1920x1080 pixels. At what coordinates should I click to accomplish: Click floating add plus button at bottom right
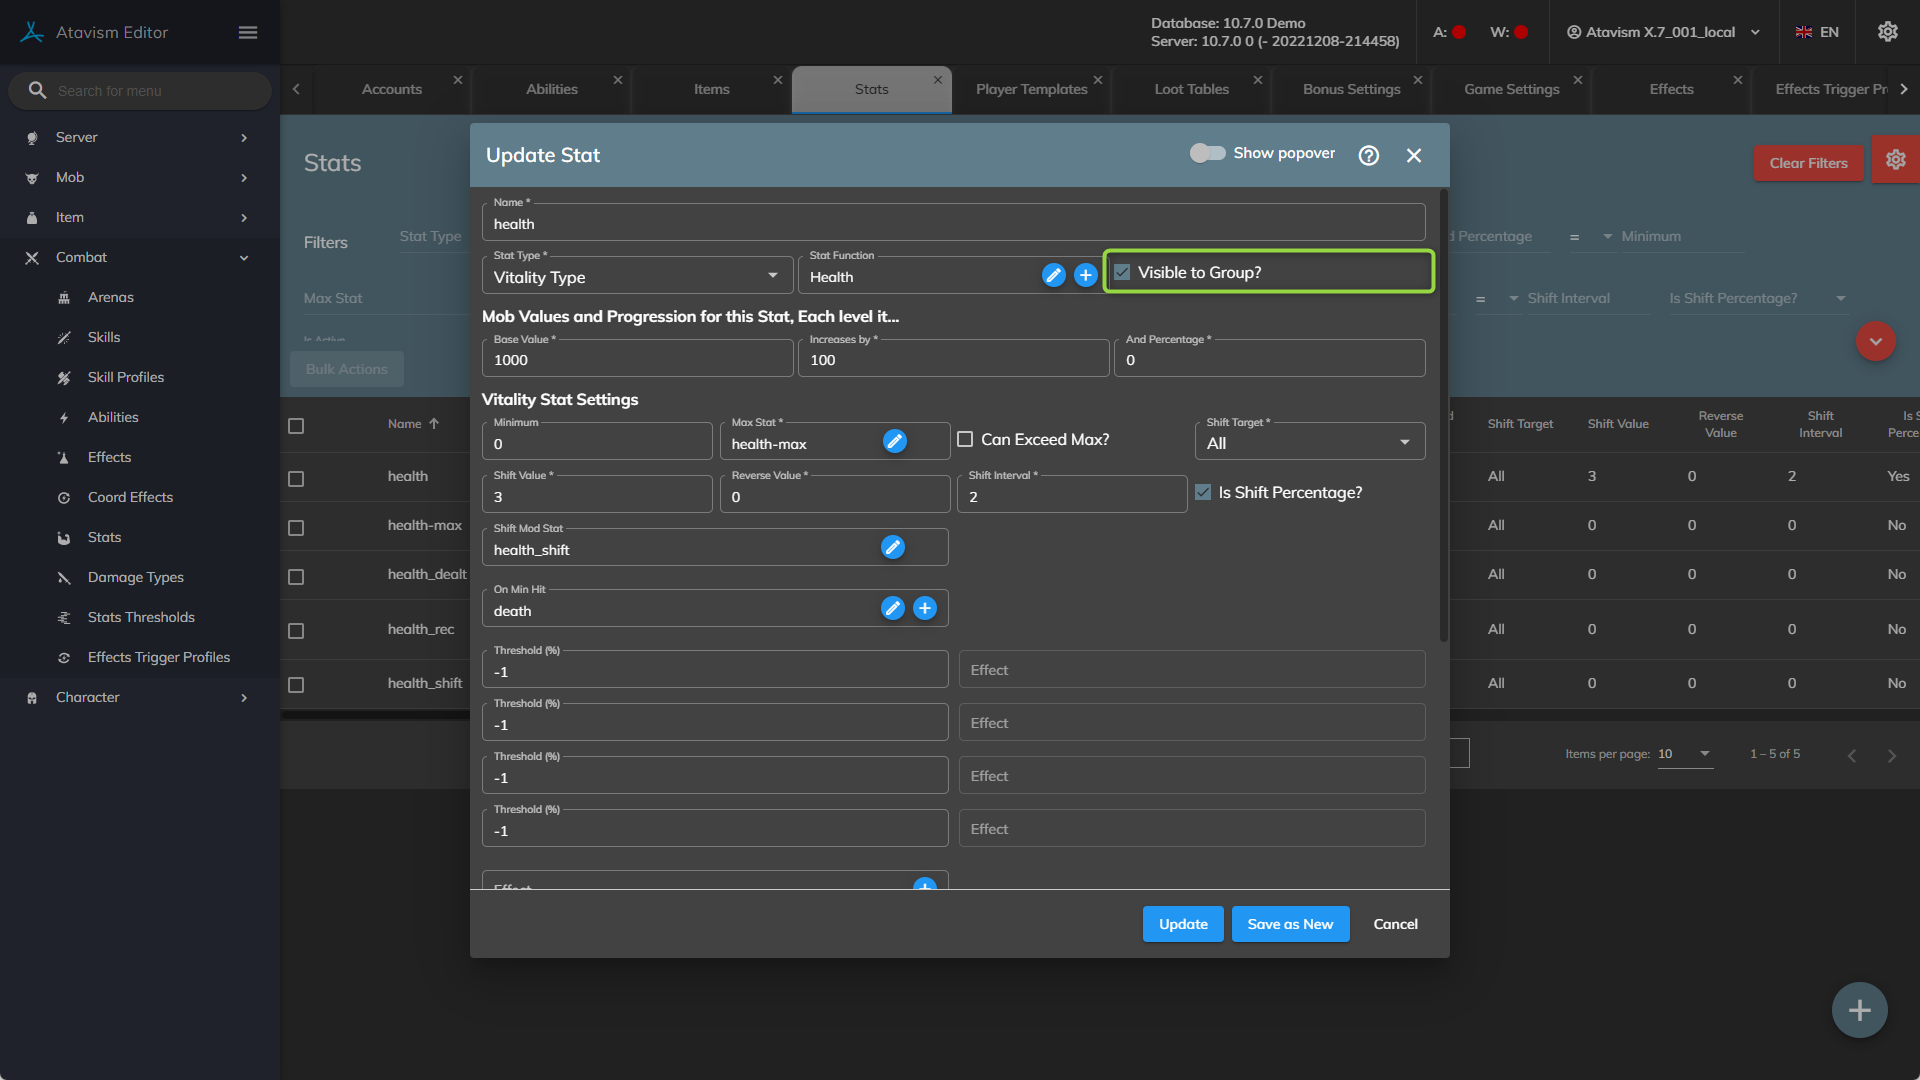(1859, 1010)
